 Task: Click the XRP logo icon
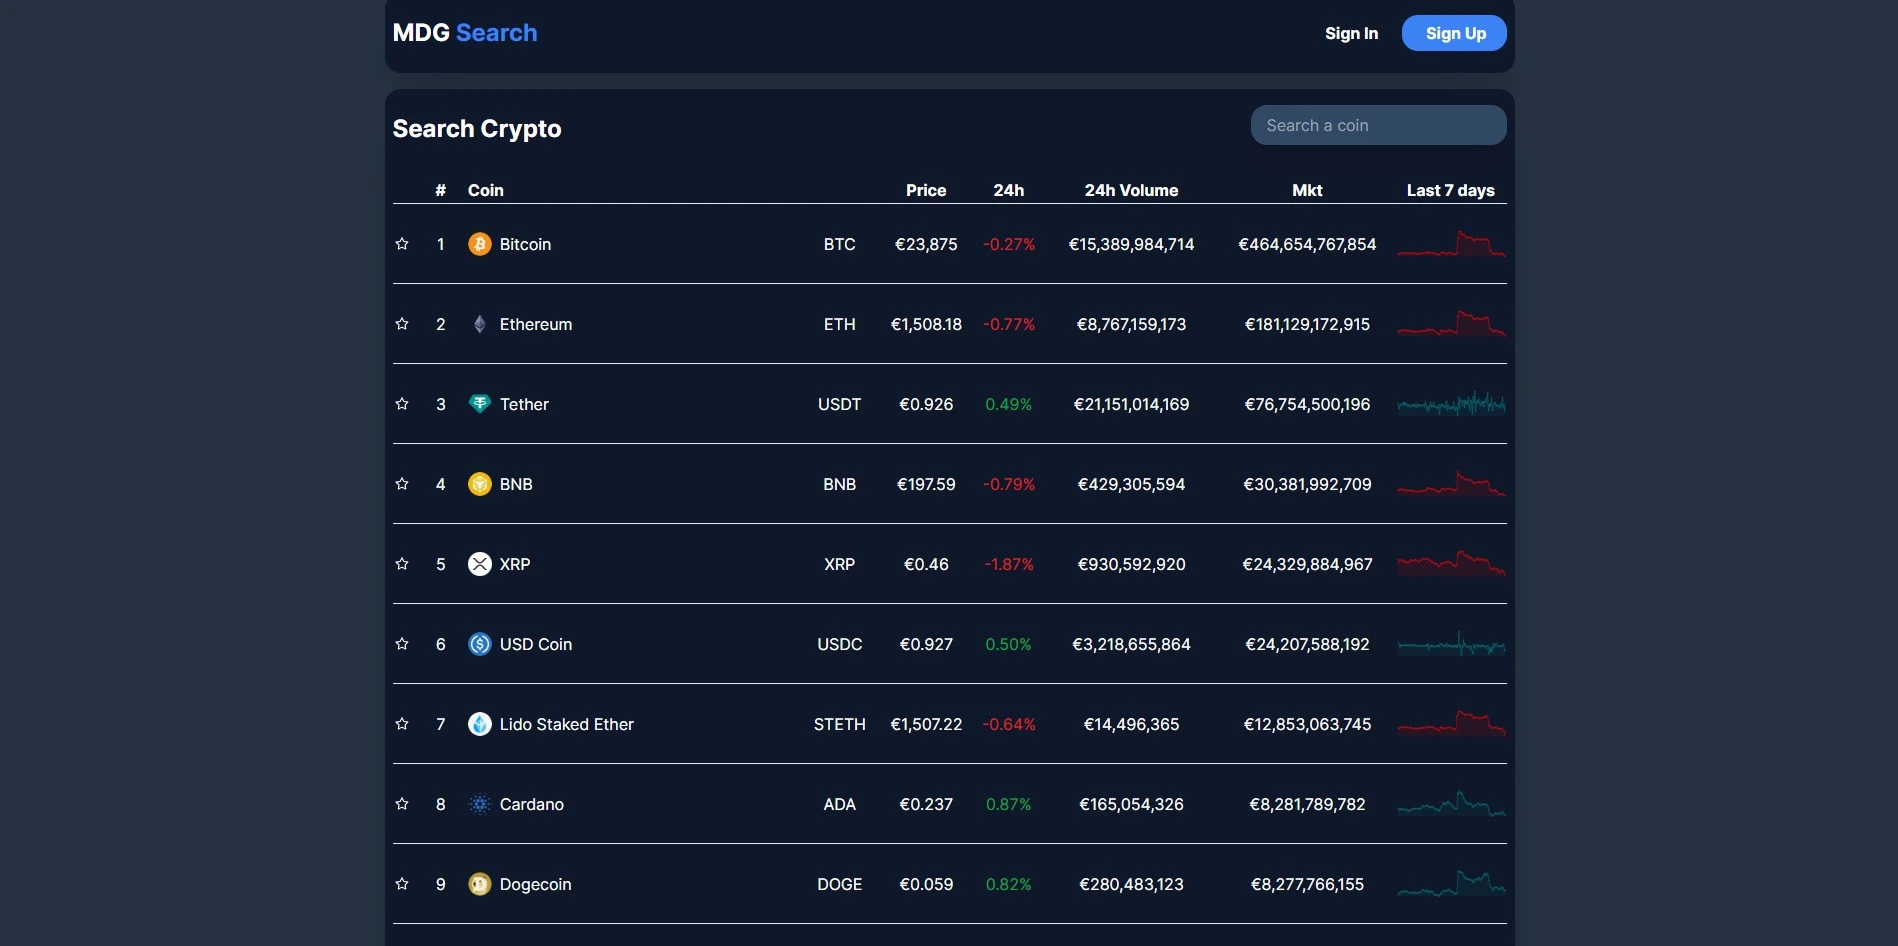[480, 564]
